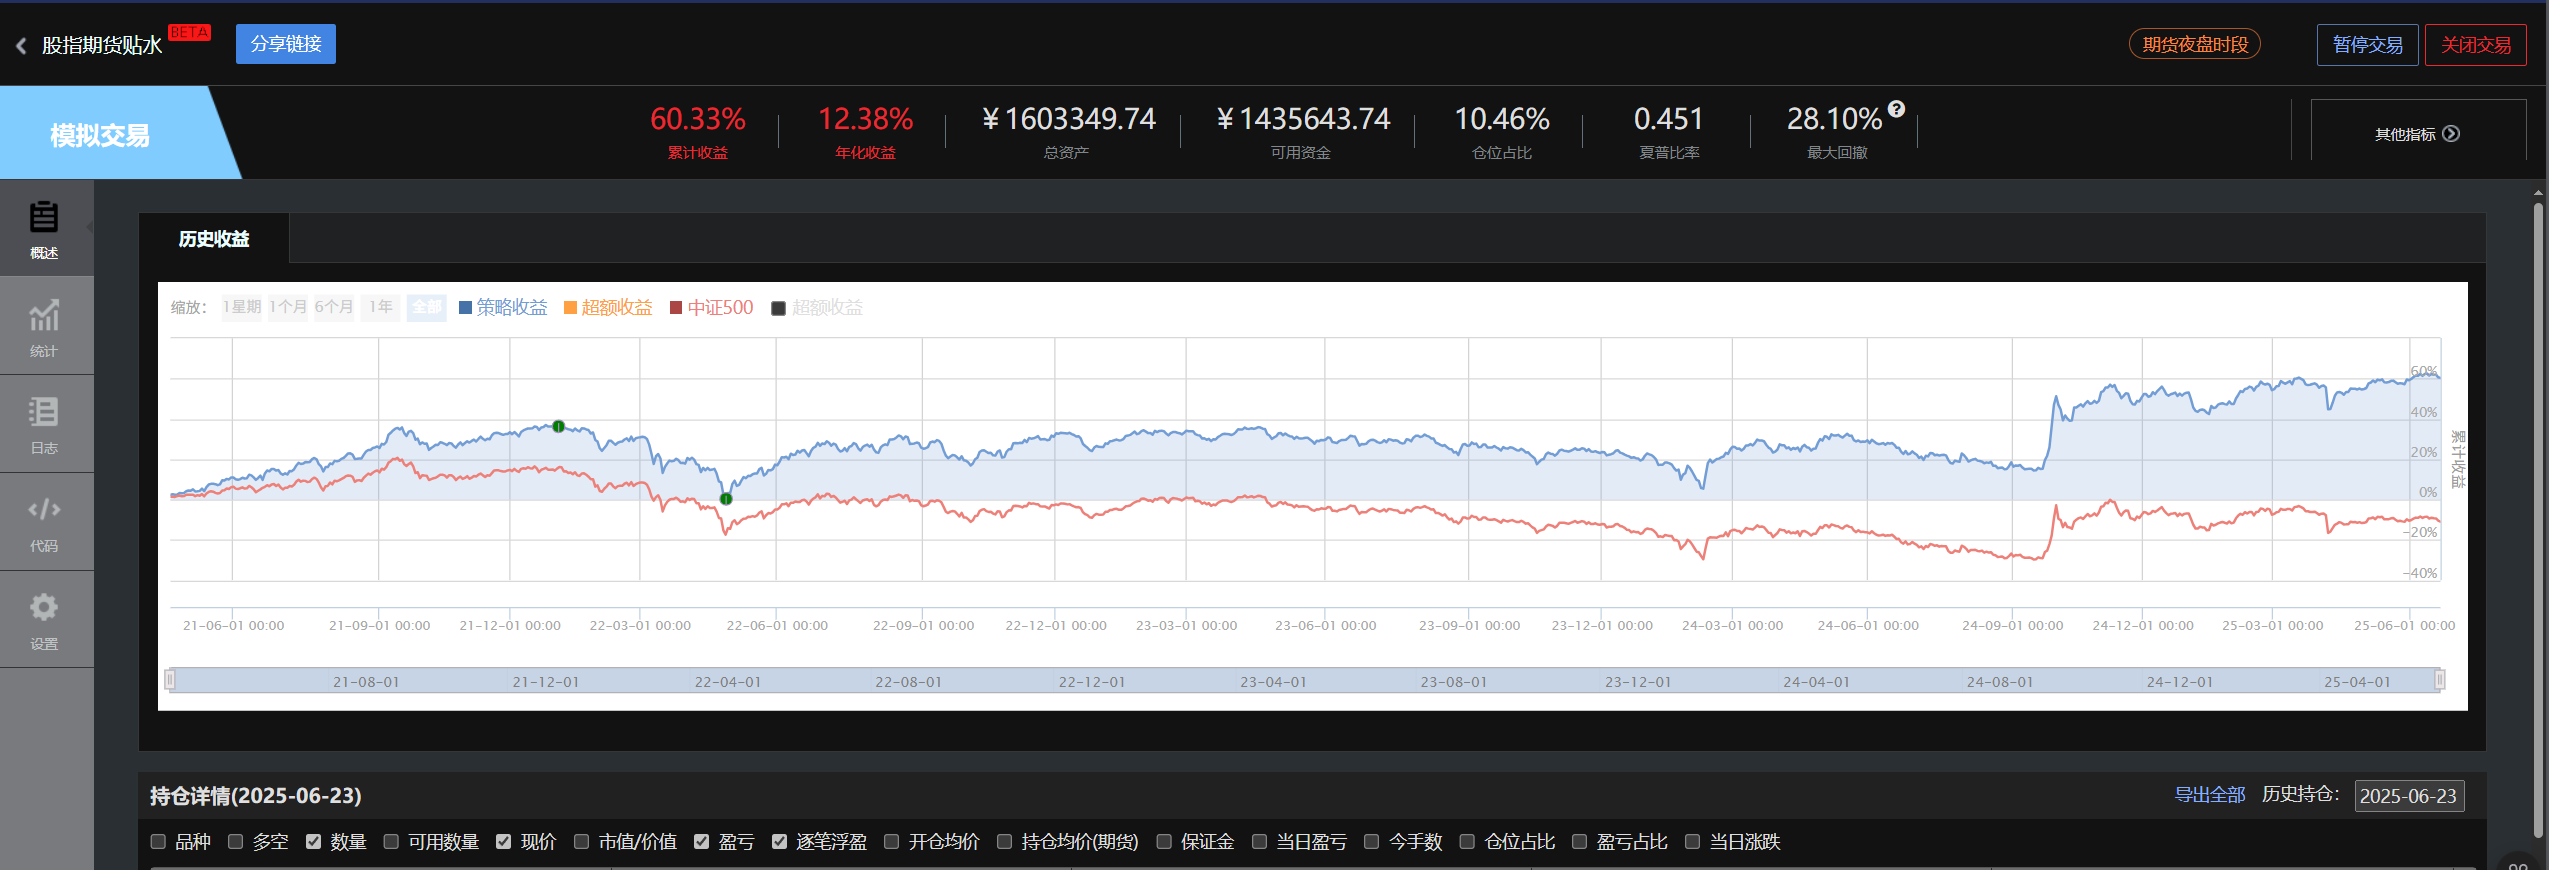Click the 22-06-01 00:00 axis label
This screenshot has height=870, width=2549.
[x=777, y=626]
